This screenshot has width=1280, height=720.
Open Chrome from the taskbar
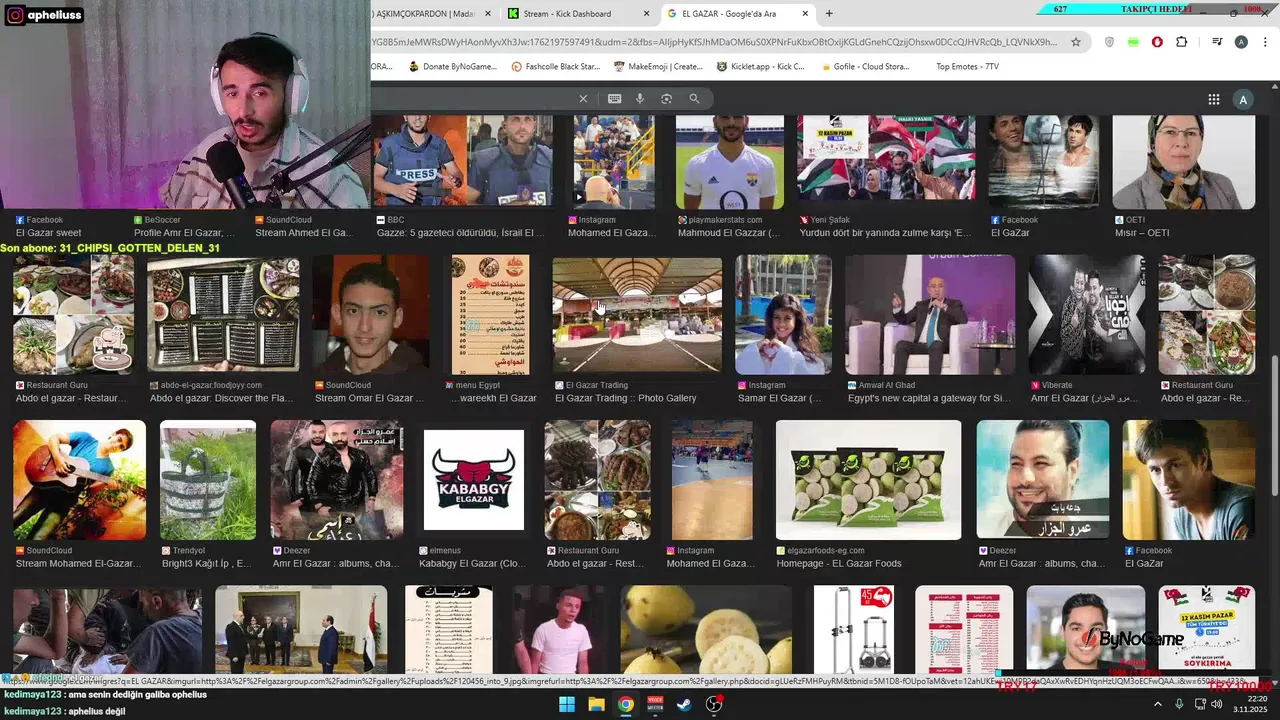pyautogui.click(x=625, y=704)
